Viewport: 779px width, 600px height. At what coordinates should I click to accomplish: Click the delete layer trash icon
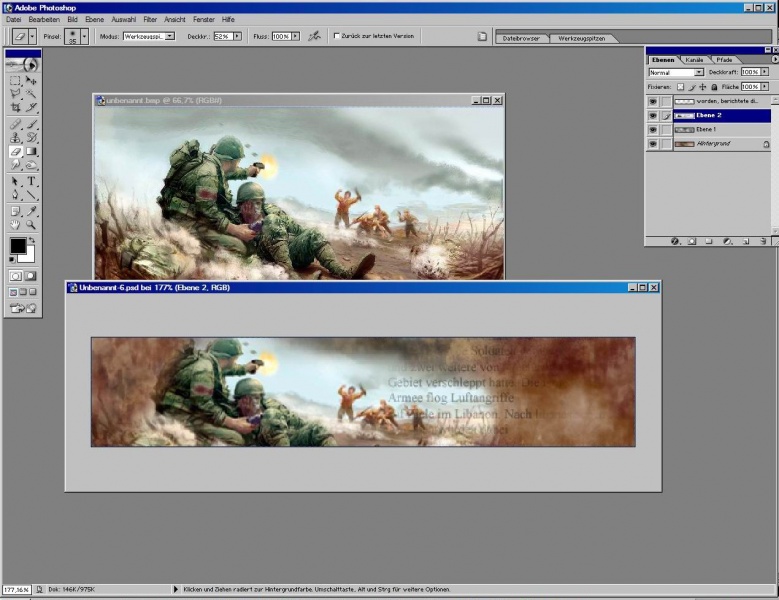pos(763,241)
